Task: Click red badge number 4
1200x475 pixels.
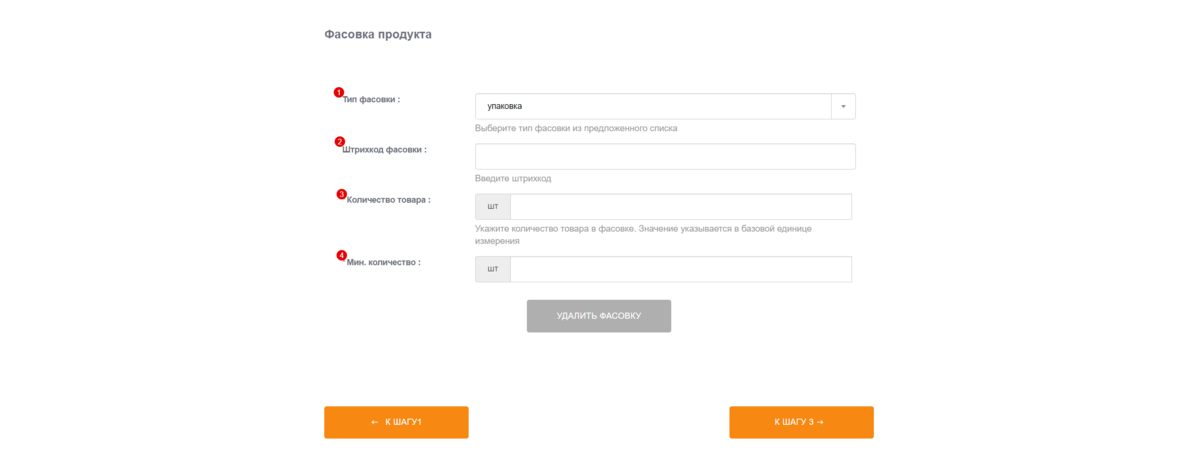Action: (342, 255)
